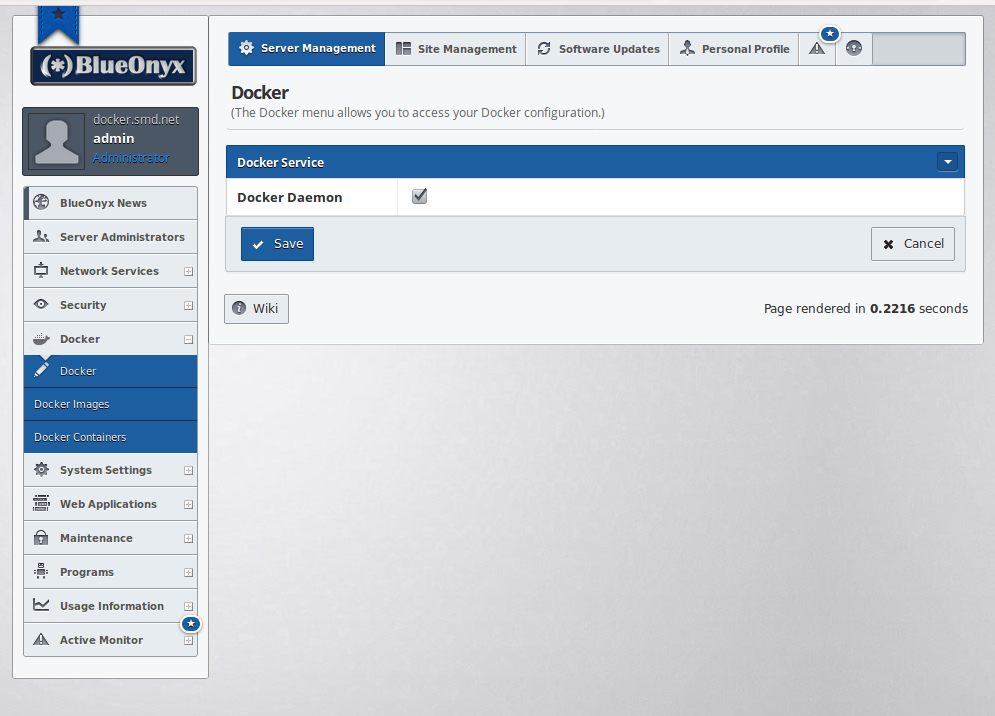995x716 pixels.
Task: Open the Wiki button
Action: click(256, 308)
